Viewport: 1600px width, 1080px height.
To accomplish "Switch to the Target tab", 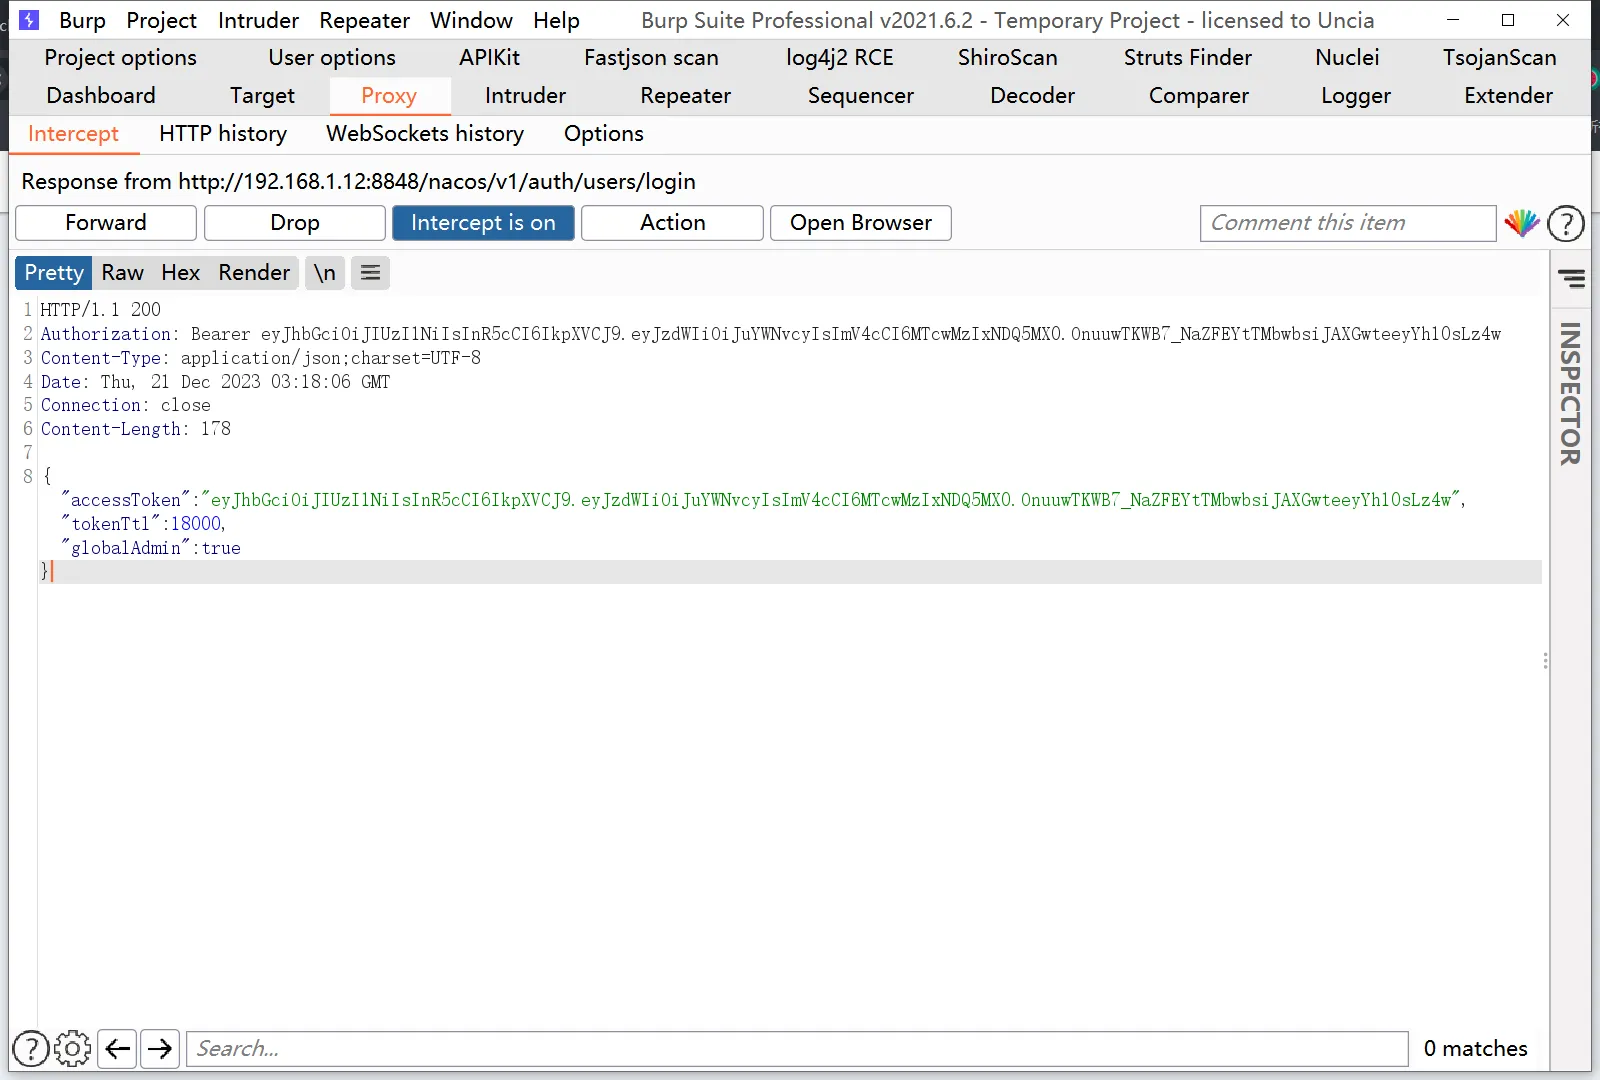I will (x=262, y=96).
